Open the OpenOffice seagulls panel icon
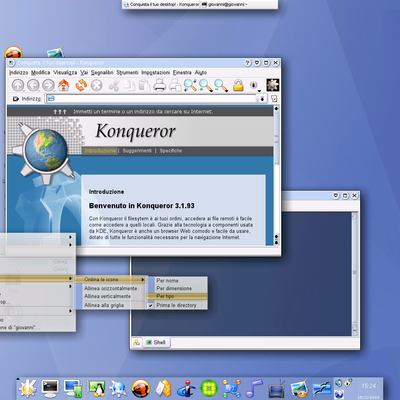Viewport: 400px width, 400px height. [x=322, y=389]
